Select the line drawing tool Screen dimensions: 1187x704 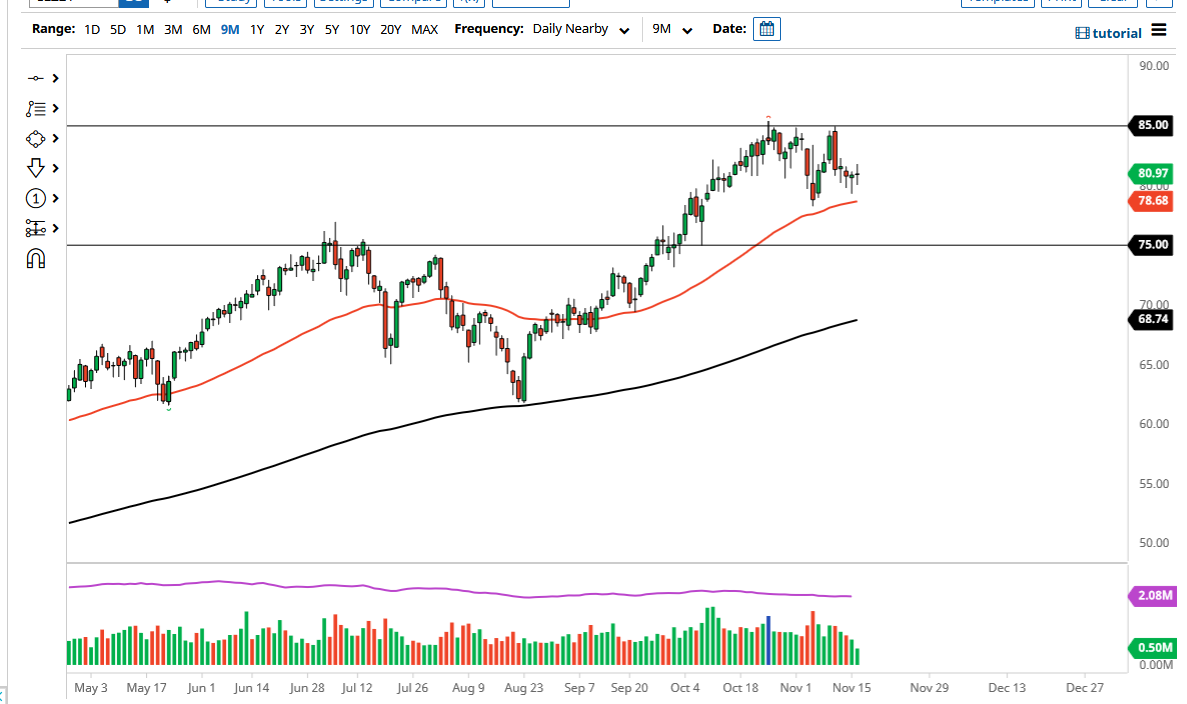(35, 78)
